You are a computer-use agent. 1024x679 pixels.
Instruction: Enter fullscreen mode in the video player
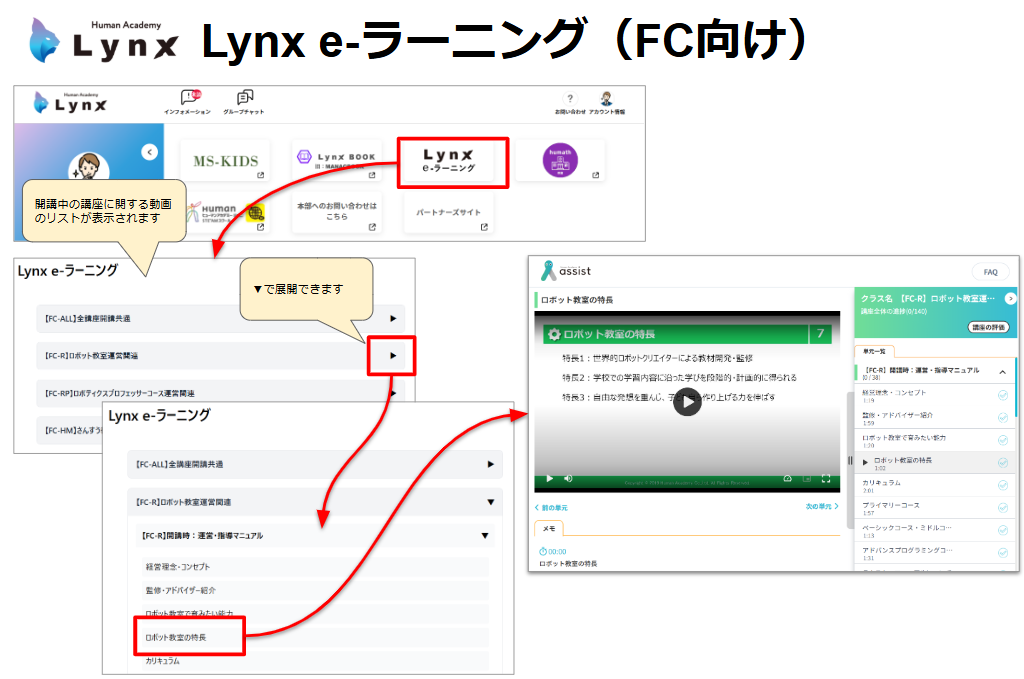pos(825,479)
